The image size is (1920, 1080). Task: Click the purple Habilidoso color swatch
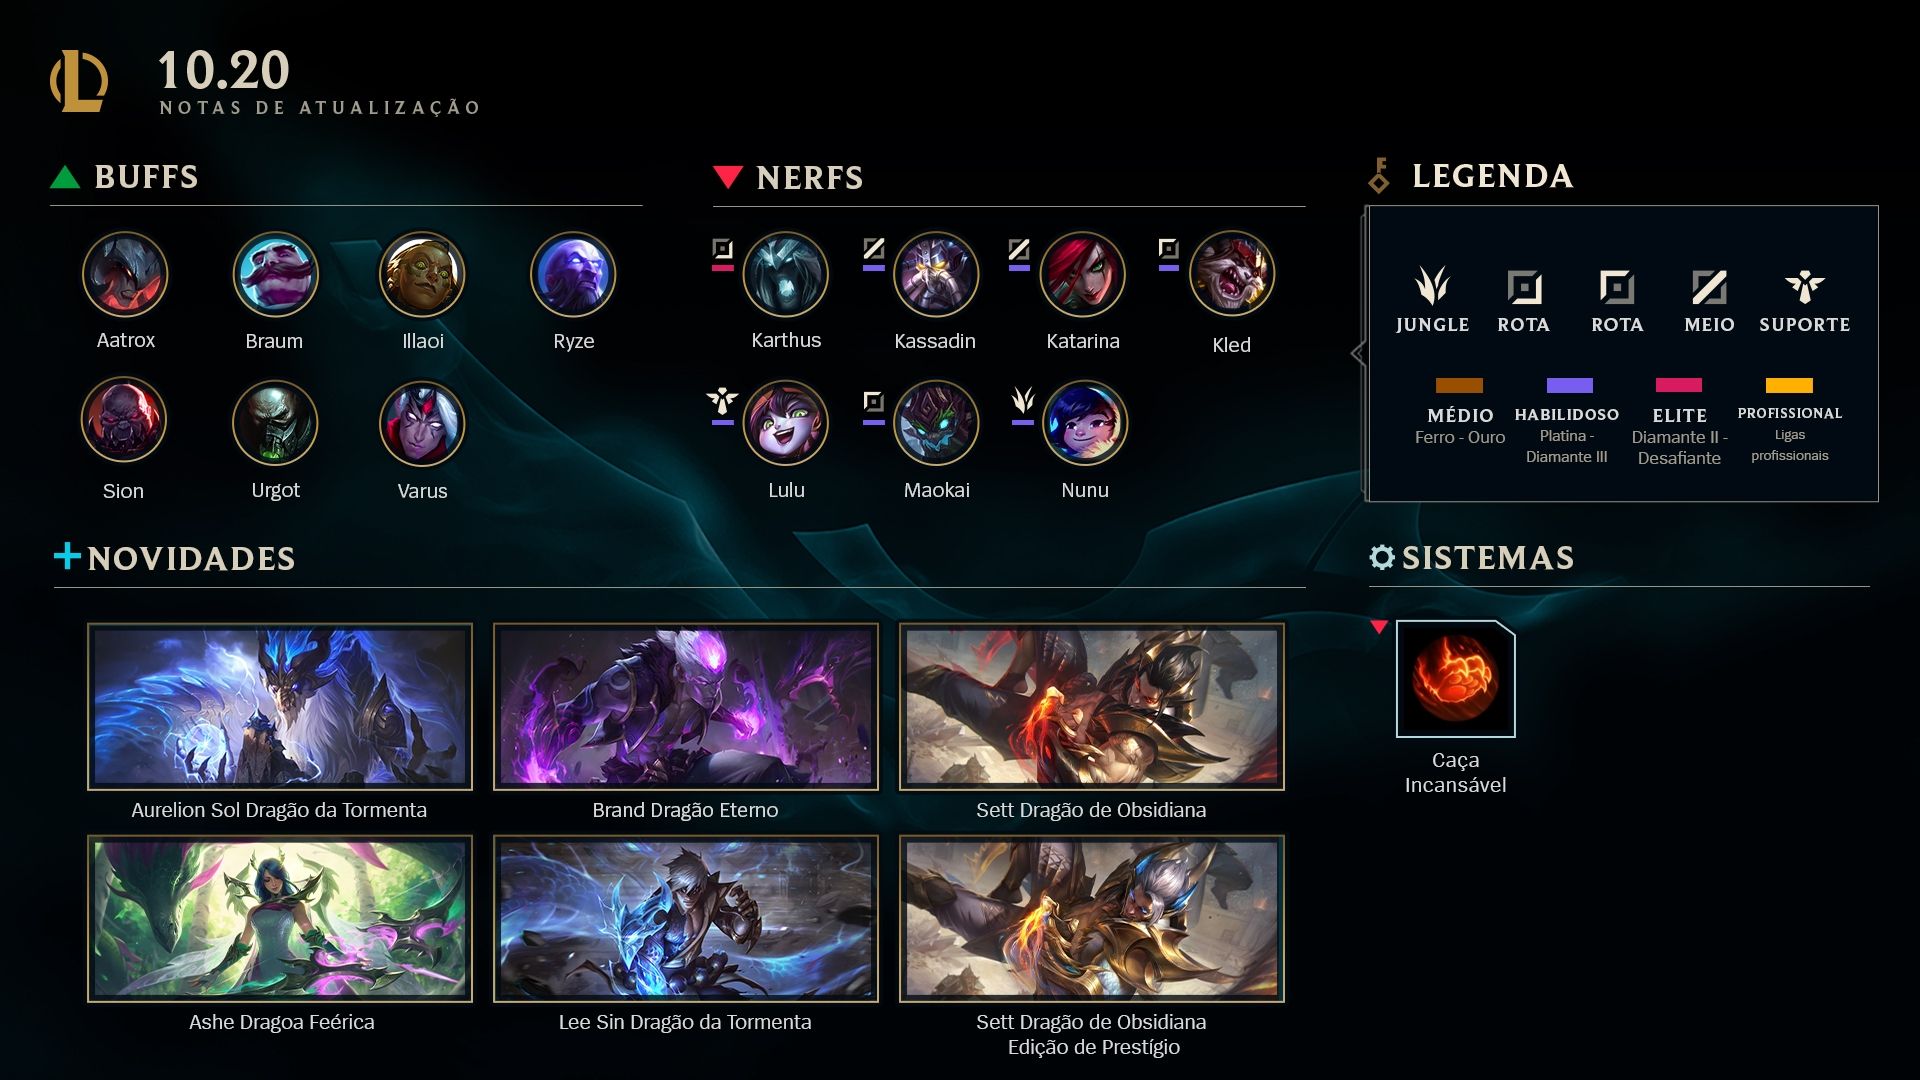[1569, 386]
